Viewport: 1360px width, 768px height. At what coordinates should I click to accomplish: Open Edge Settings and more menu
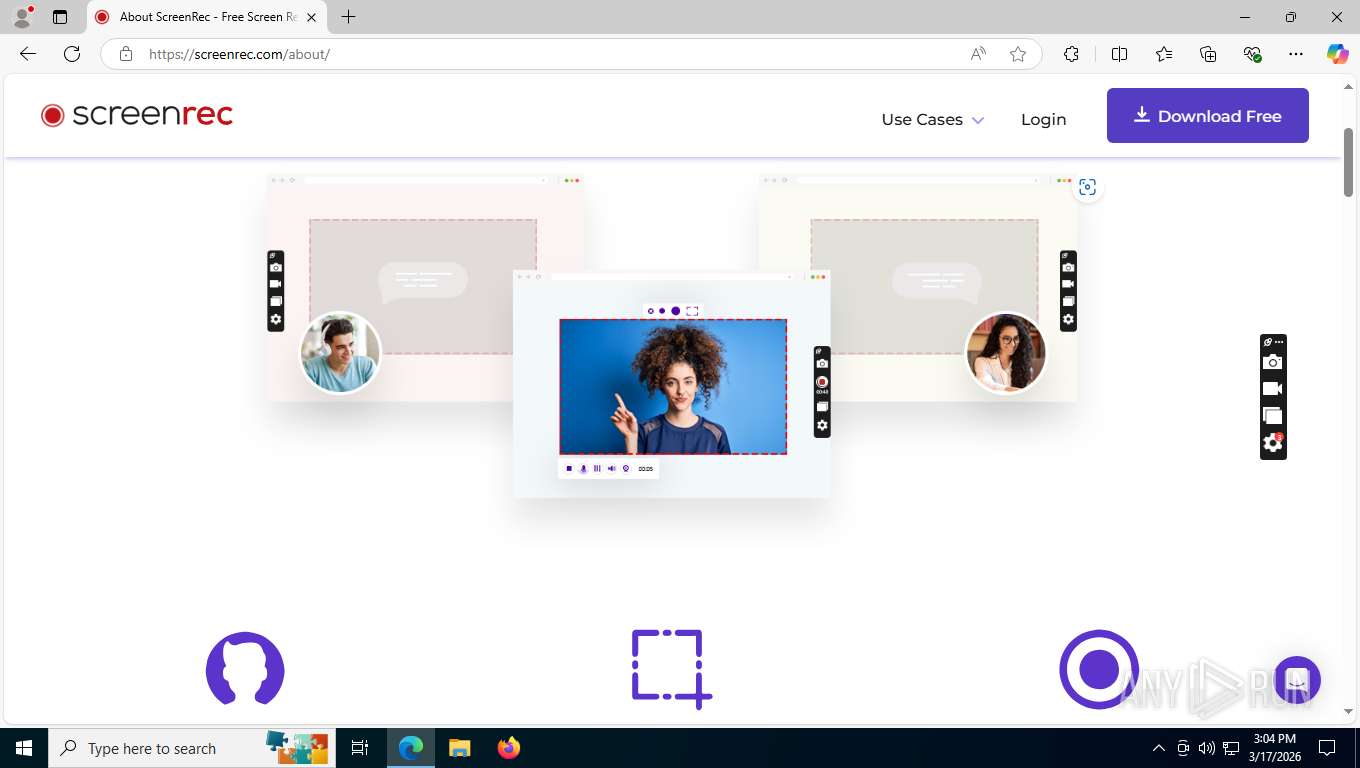[x=1296, y=54]
